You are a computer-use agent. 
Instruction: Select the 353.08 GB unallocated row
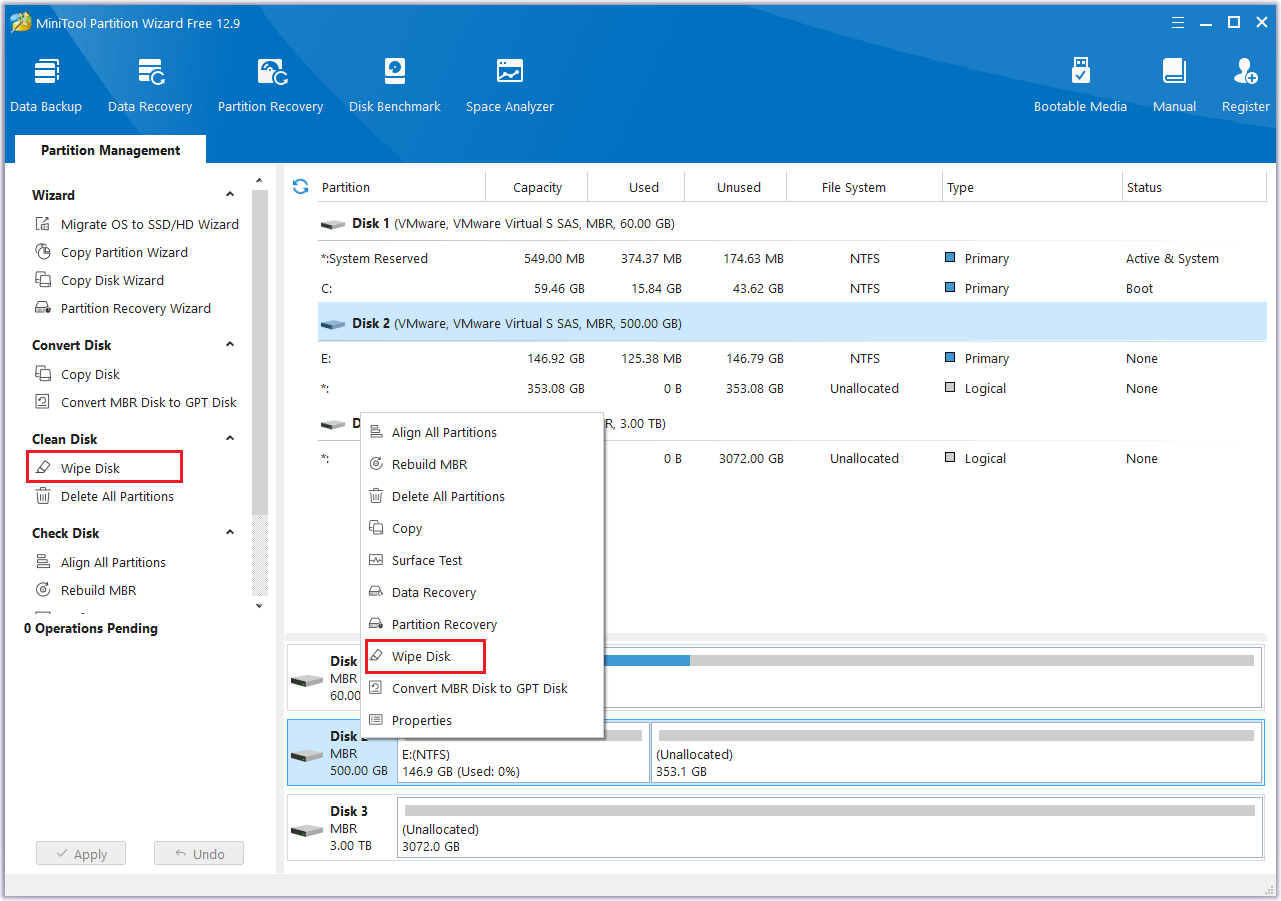(792, 389)
